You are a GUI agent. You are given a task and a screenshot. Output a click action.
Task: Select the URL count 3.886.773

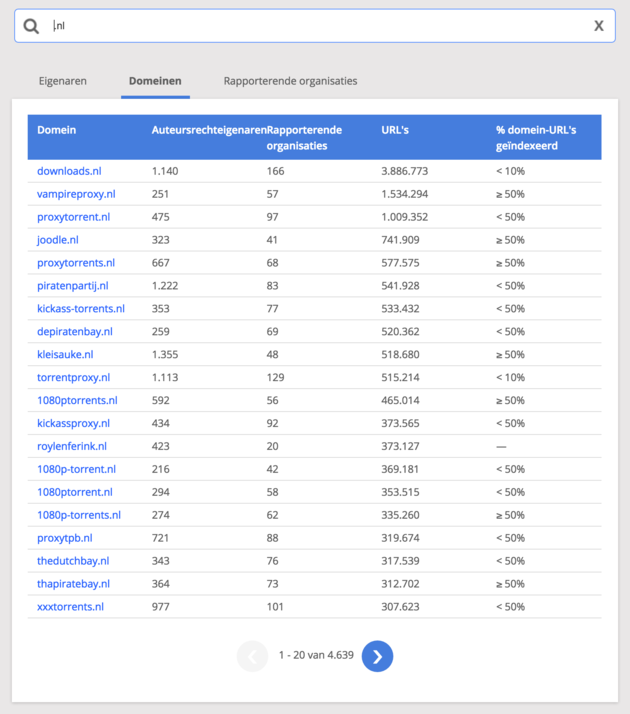(405, 171)
